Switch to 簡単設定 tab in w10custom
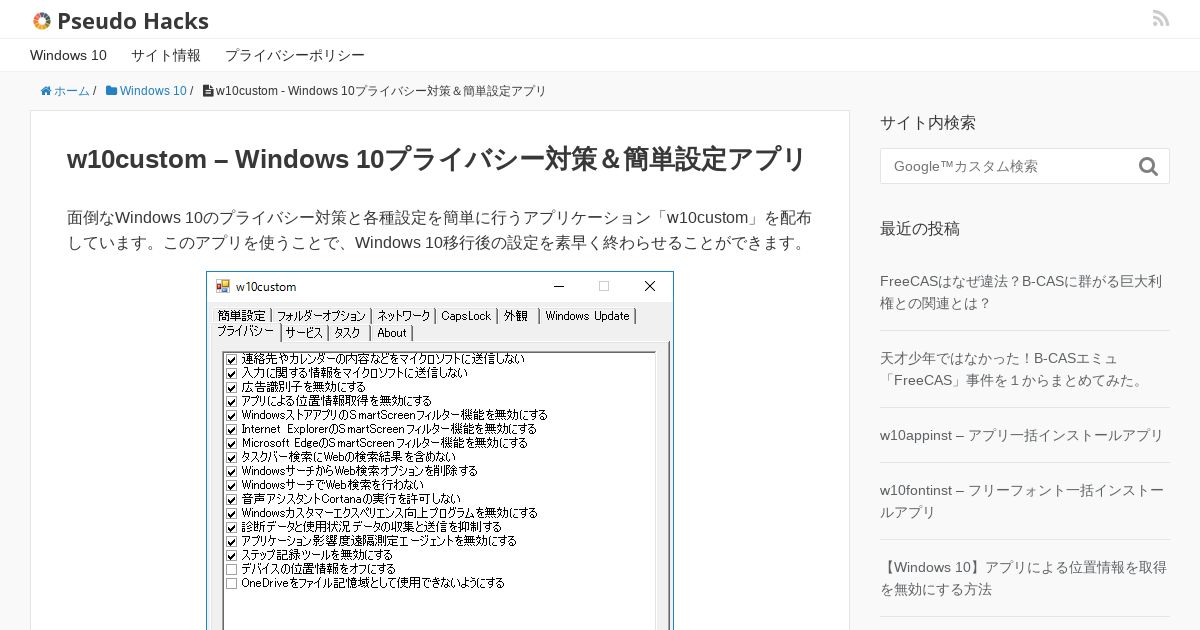 coord(242,316)
